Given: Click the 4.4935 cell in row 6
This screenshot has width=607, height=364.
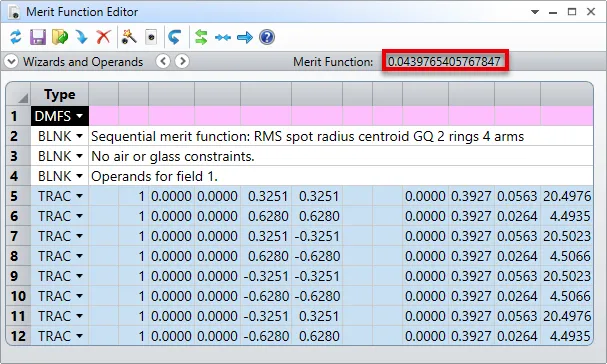Looking at the screenshot, I should (x=567, y=216).
